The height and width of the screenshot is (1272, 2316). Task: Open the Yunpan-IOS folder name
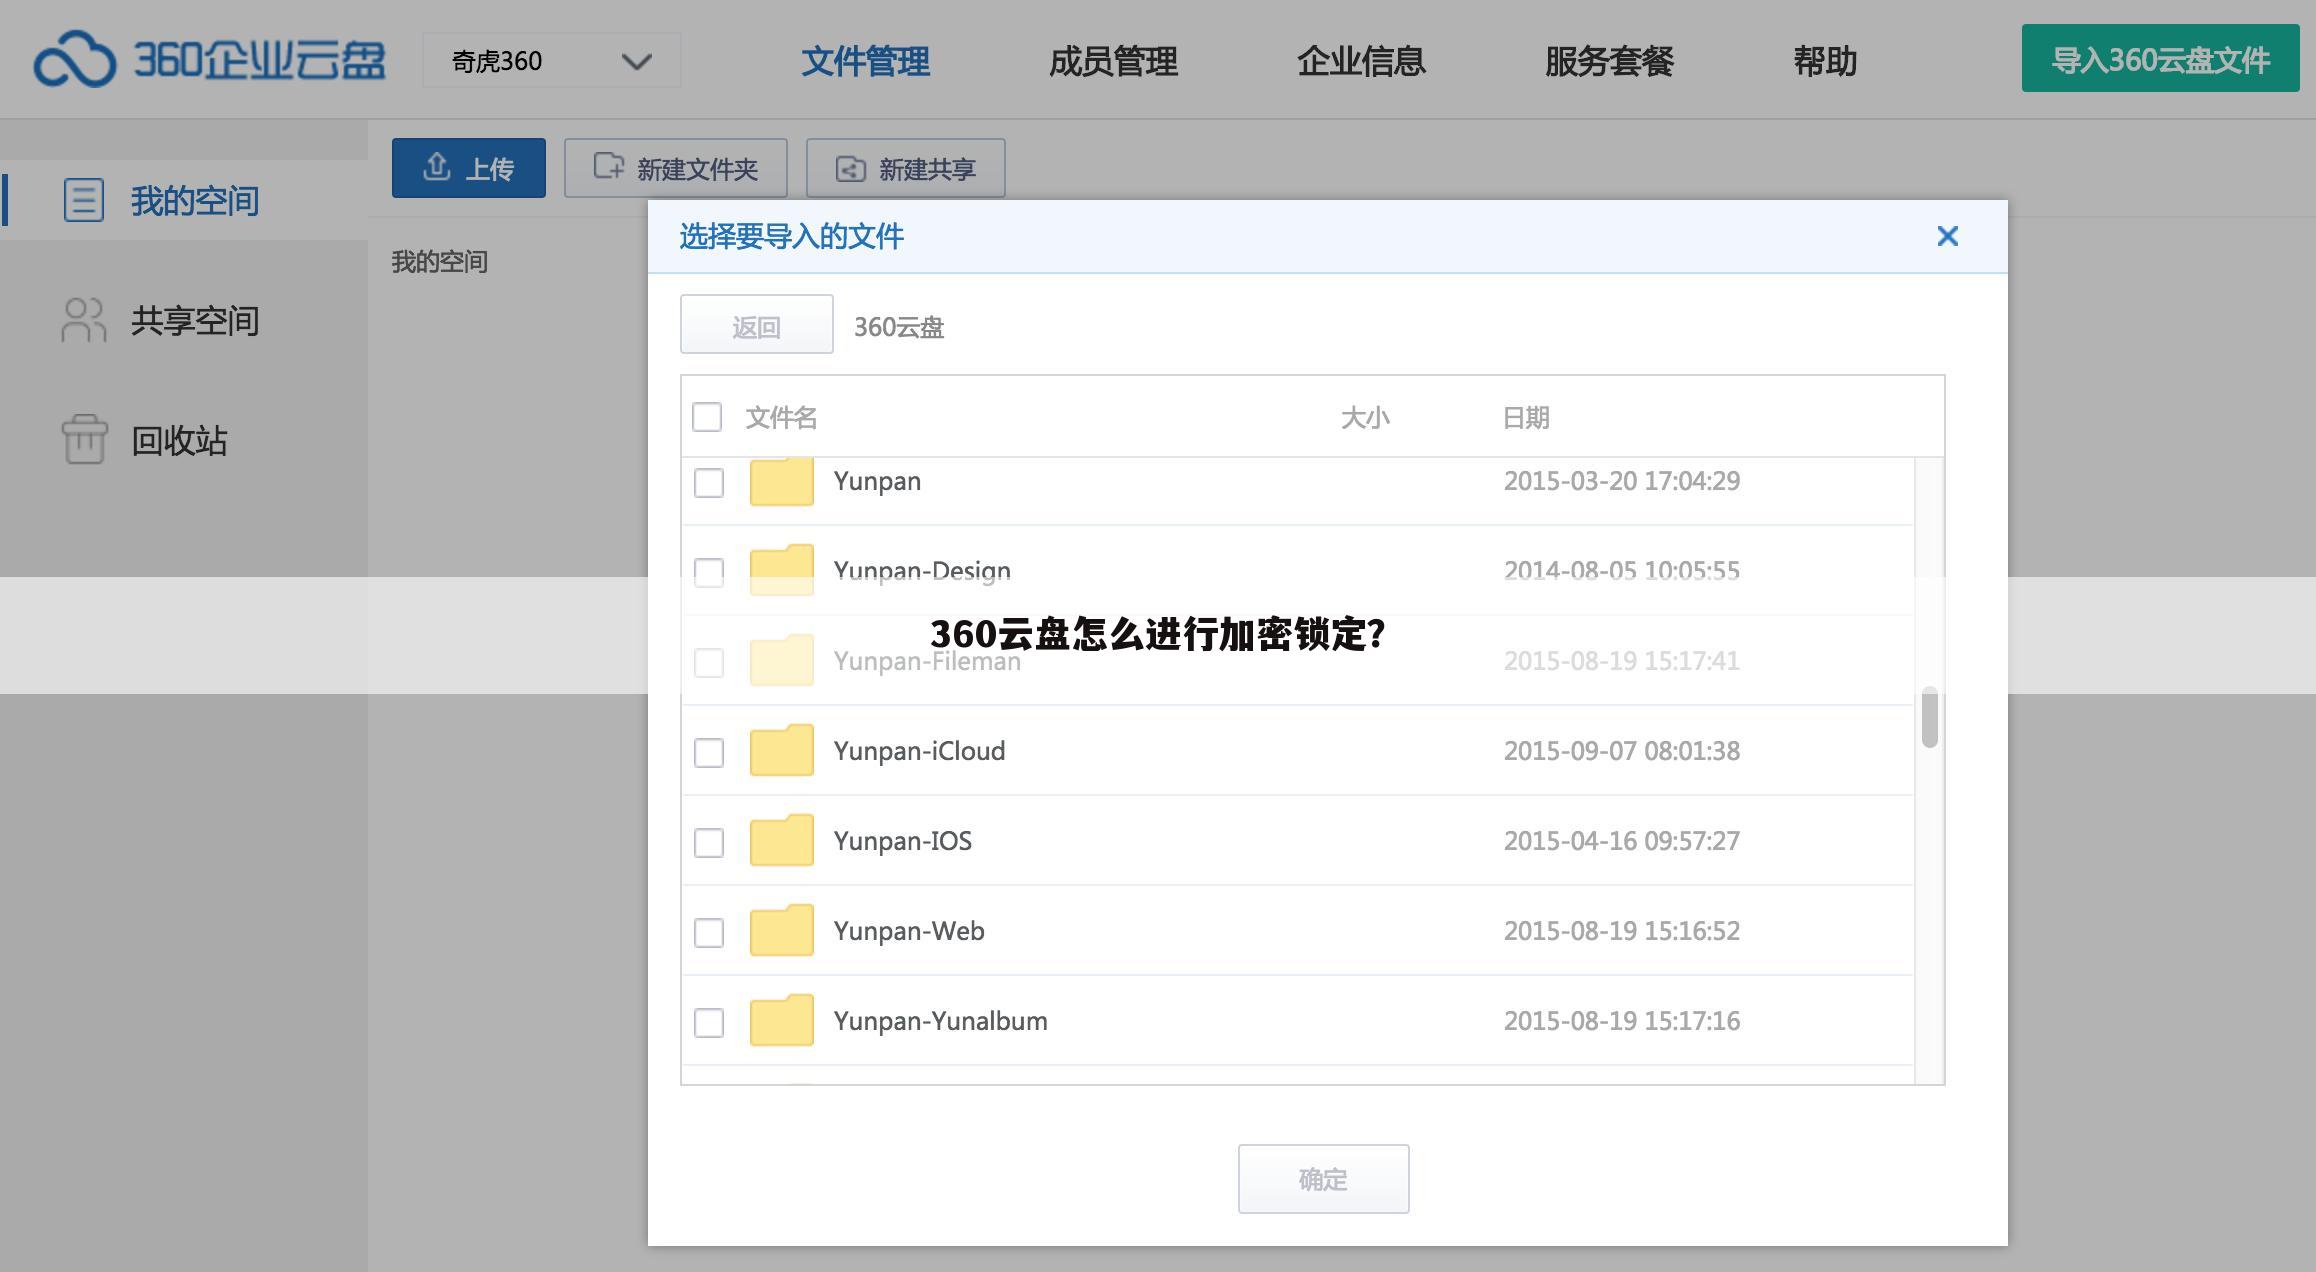pos(902,841)
